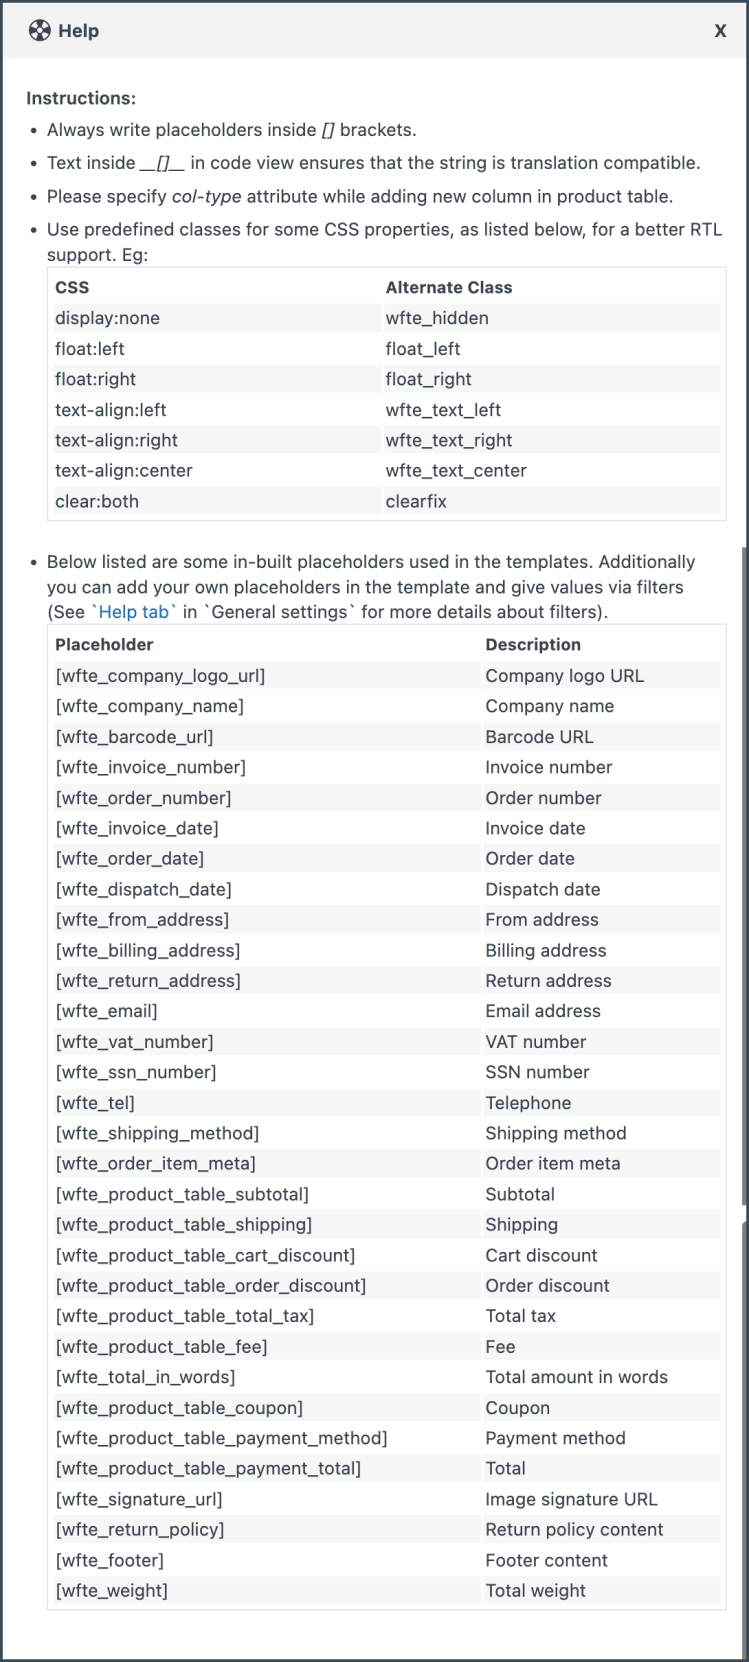
Task: Click the [wfte_shipping_method] placeholder
Action: coord(157,1133)
